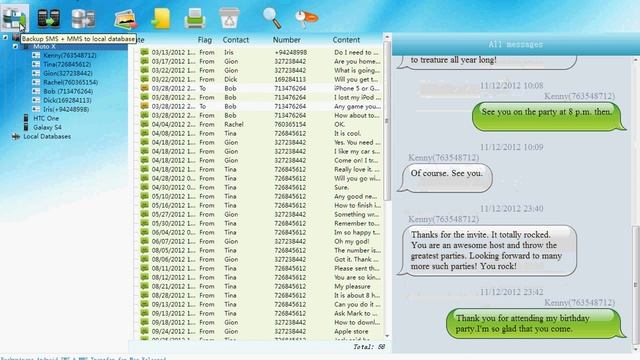Click the Backup SMS + MMS to database icon
The image size is (640, 360).
pyautogui.click(x=15, y=18)
